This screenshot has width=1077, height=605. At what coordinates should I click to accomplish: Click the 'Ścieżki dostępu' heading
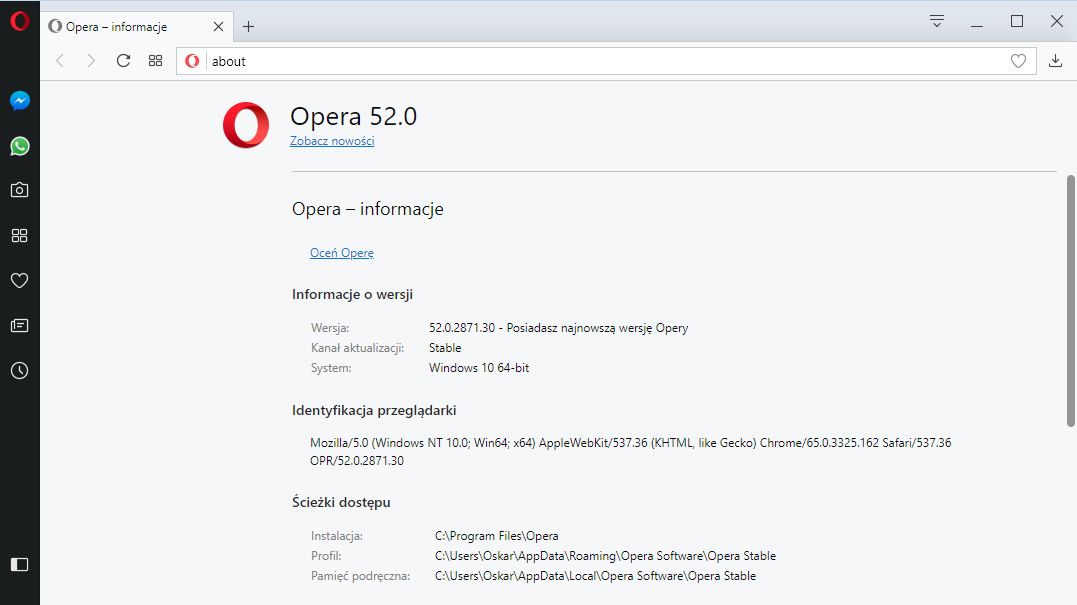pyautogui.click(x=341, y=502)
